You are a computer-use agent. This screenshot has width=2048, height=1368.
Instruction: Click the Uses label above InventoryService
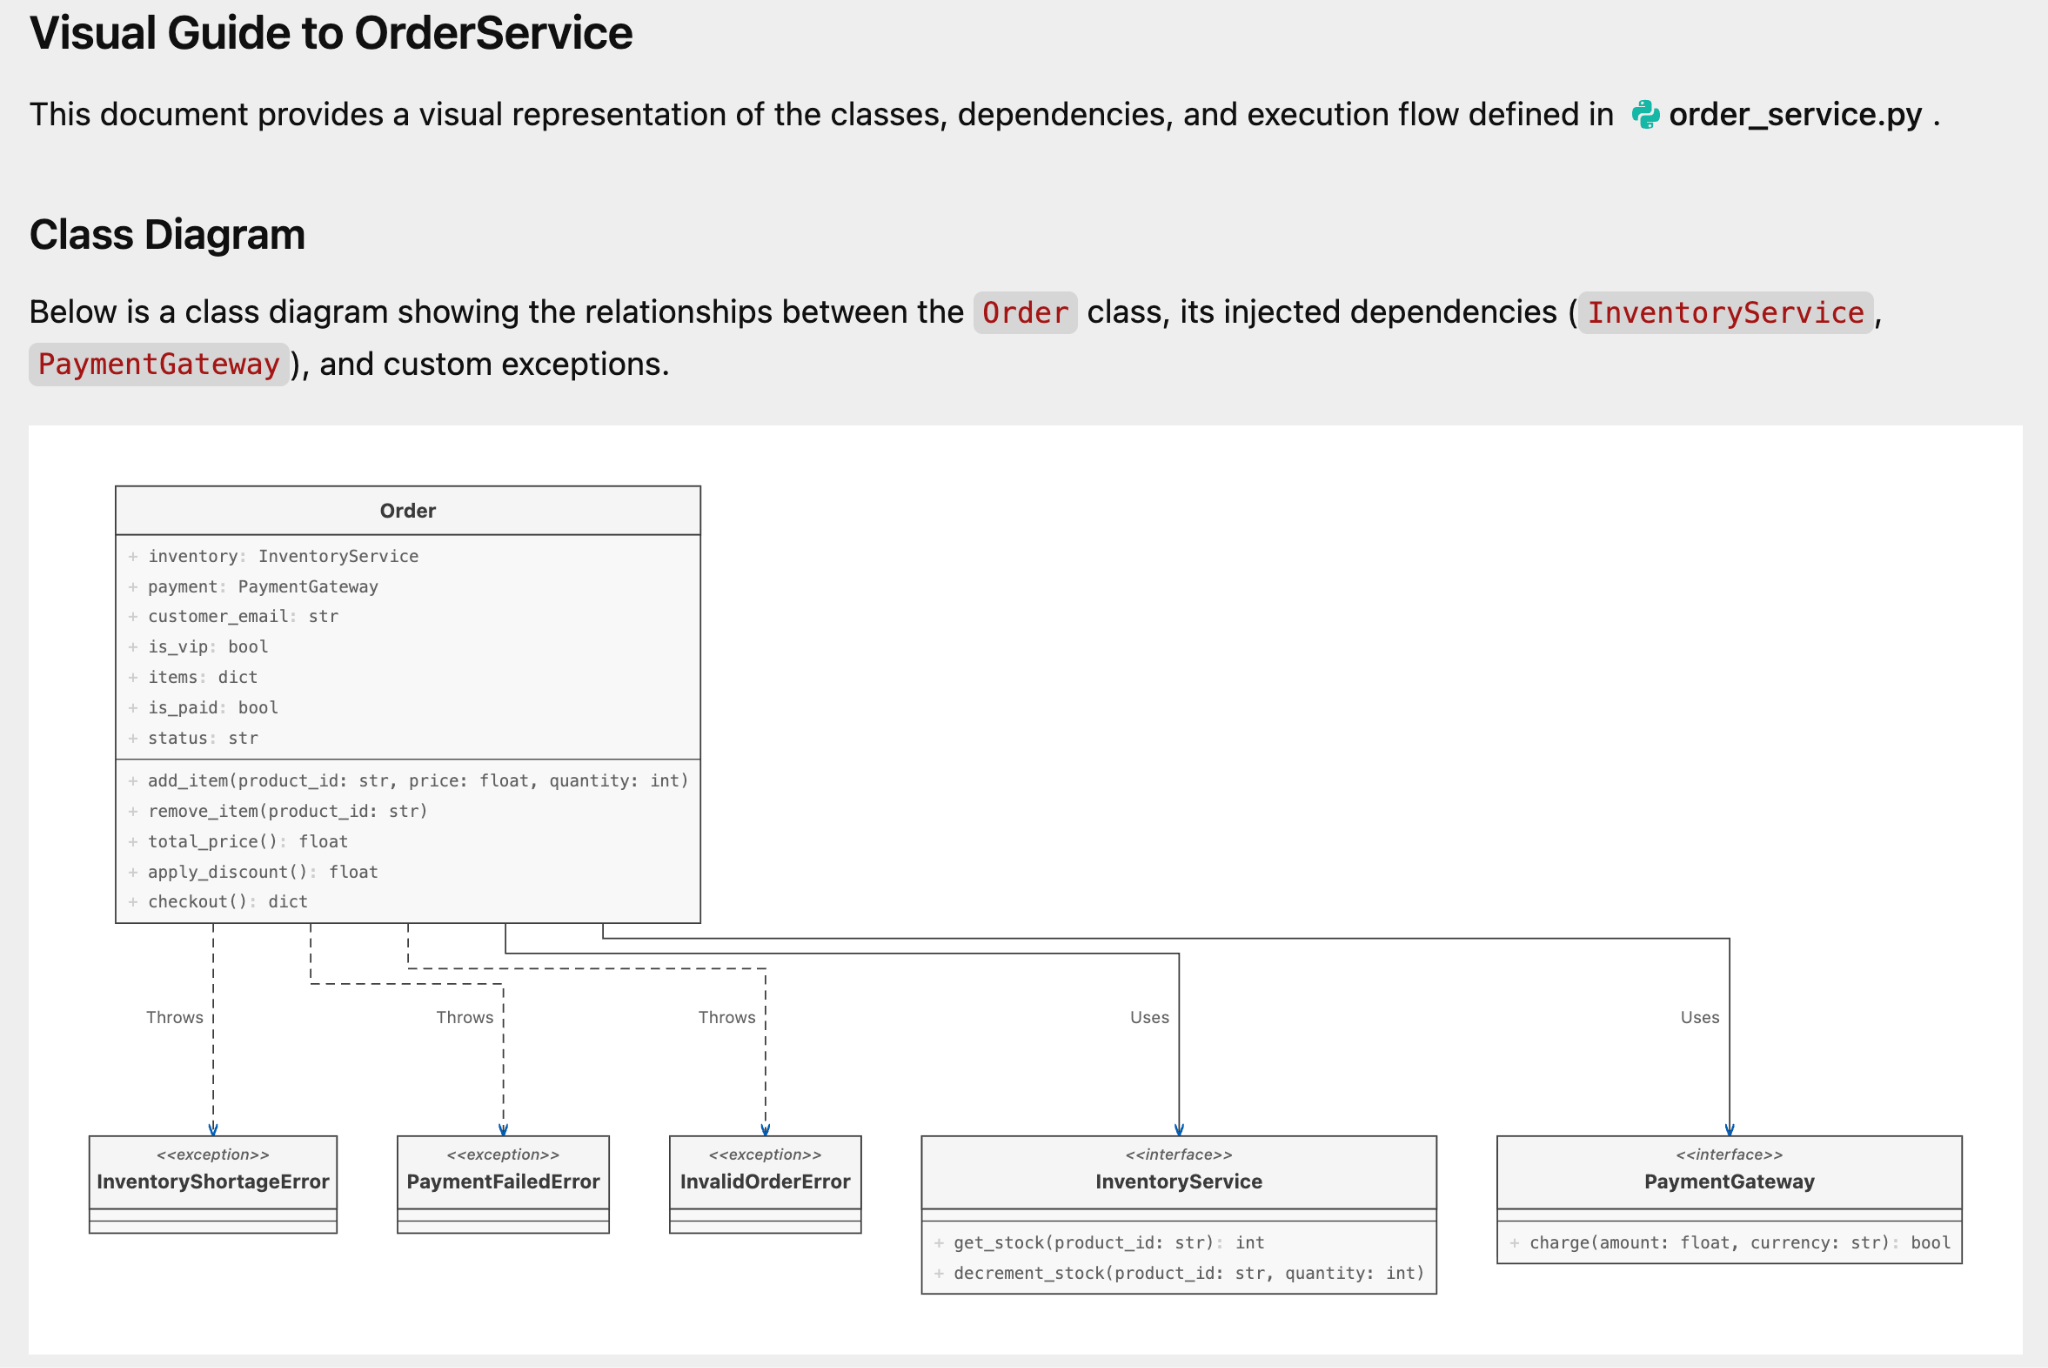(1149, 1017)
